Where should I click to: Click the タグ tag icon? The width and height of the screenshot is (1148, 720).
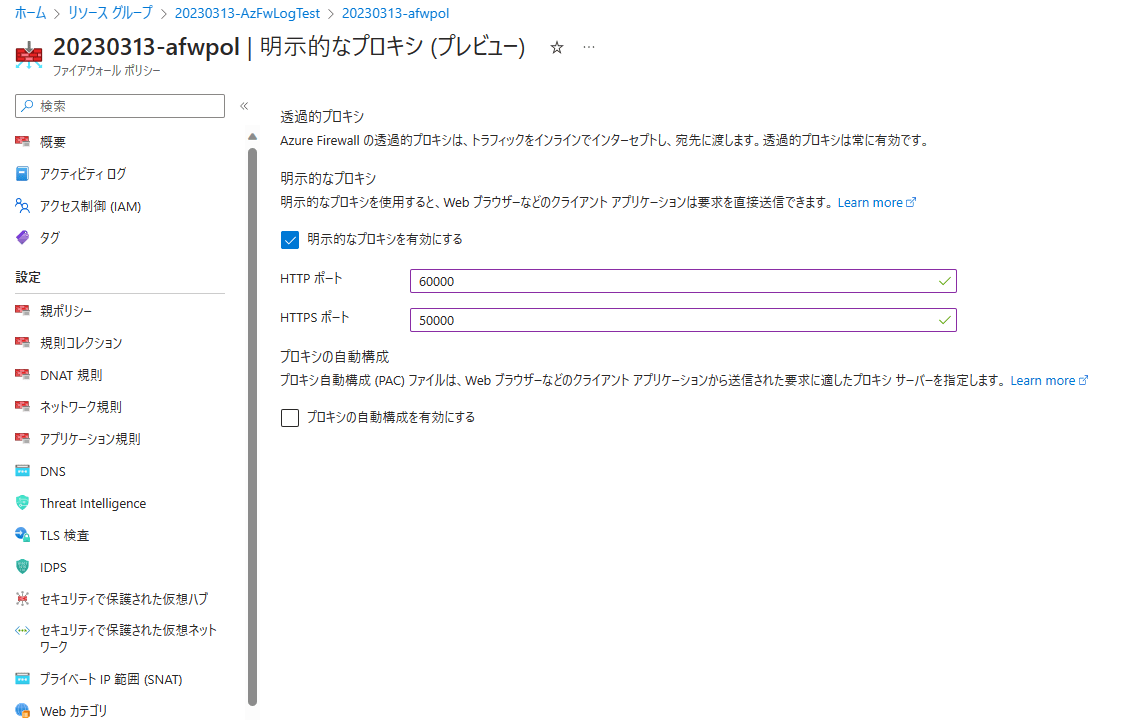[23, 237]
